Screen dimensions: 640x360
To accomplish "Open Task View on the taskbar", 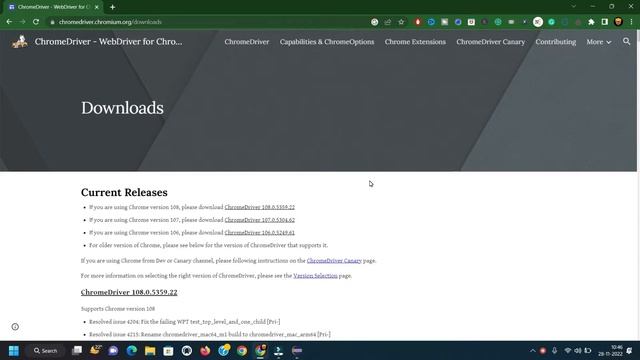I will tap(77, 351).
